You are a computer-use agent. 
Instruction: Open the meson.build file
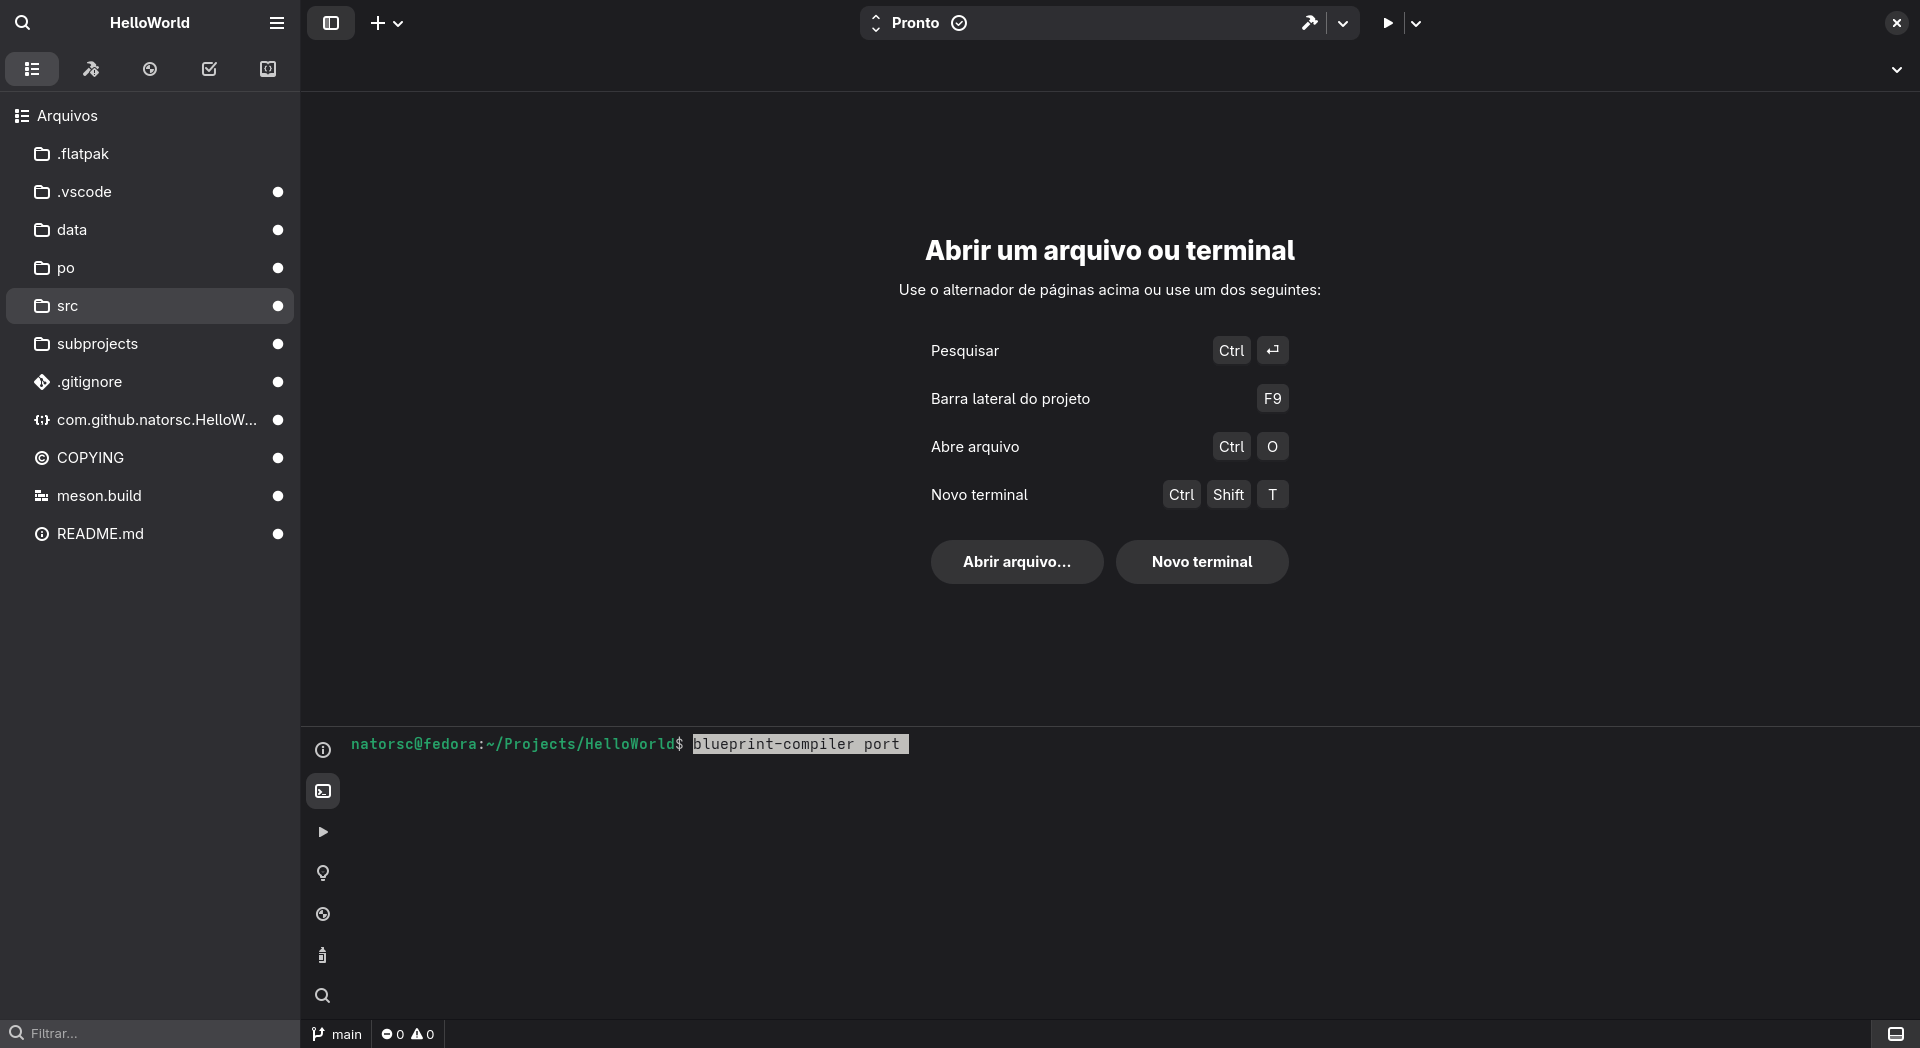point(150,496)
